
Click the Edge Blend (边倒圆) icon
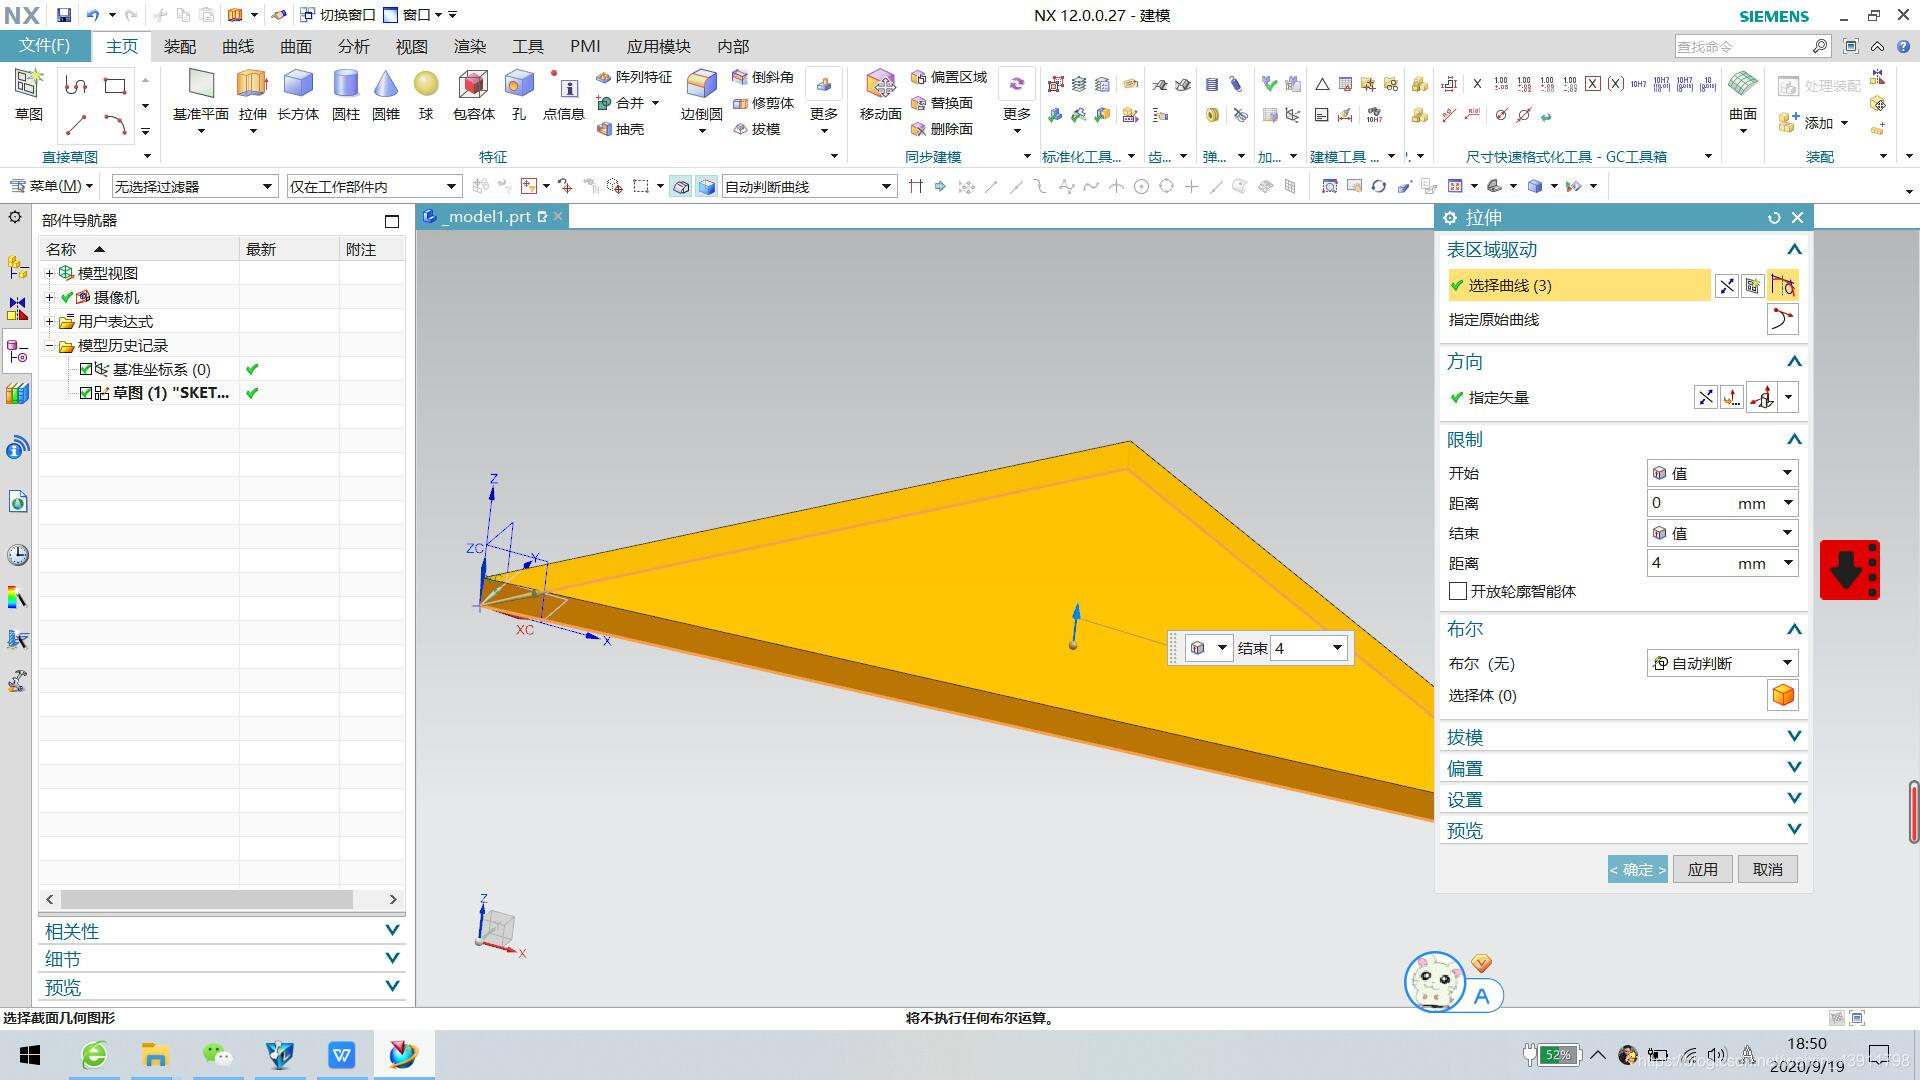(701, 86)
